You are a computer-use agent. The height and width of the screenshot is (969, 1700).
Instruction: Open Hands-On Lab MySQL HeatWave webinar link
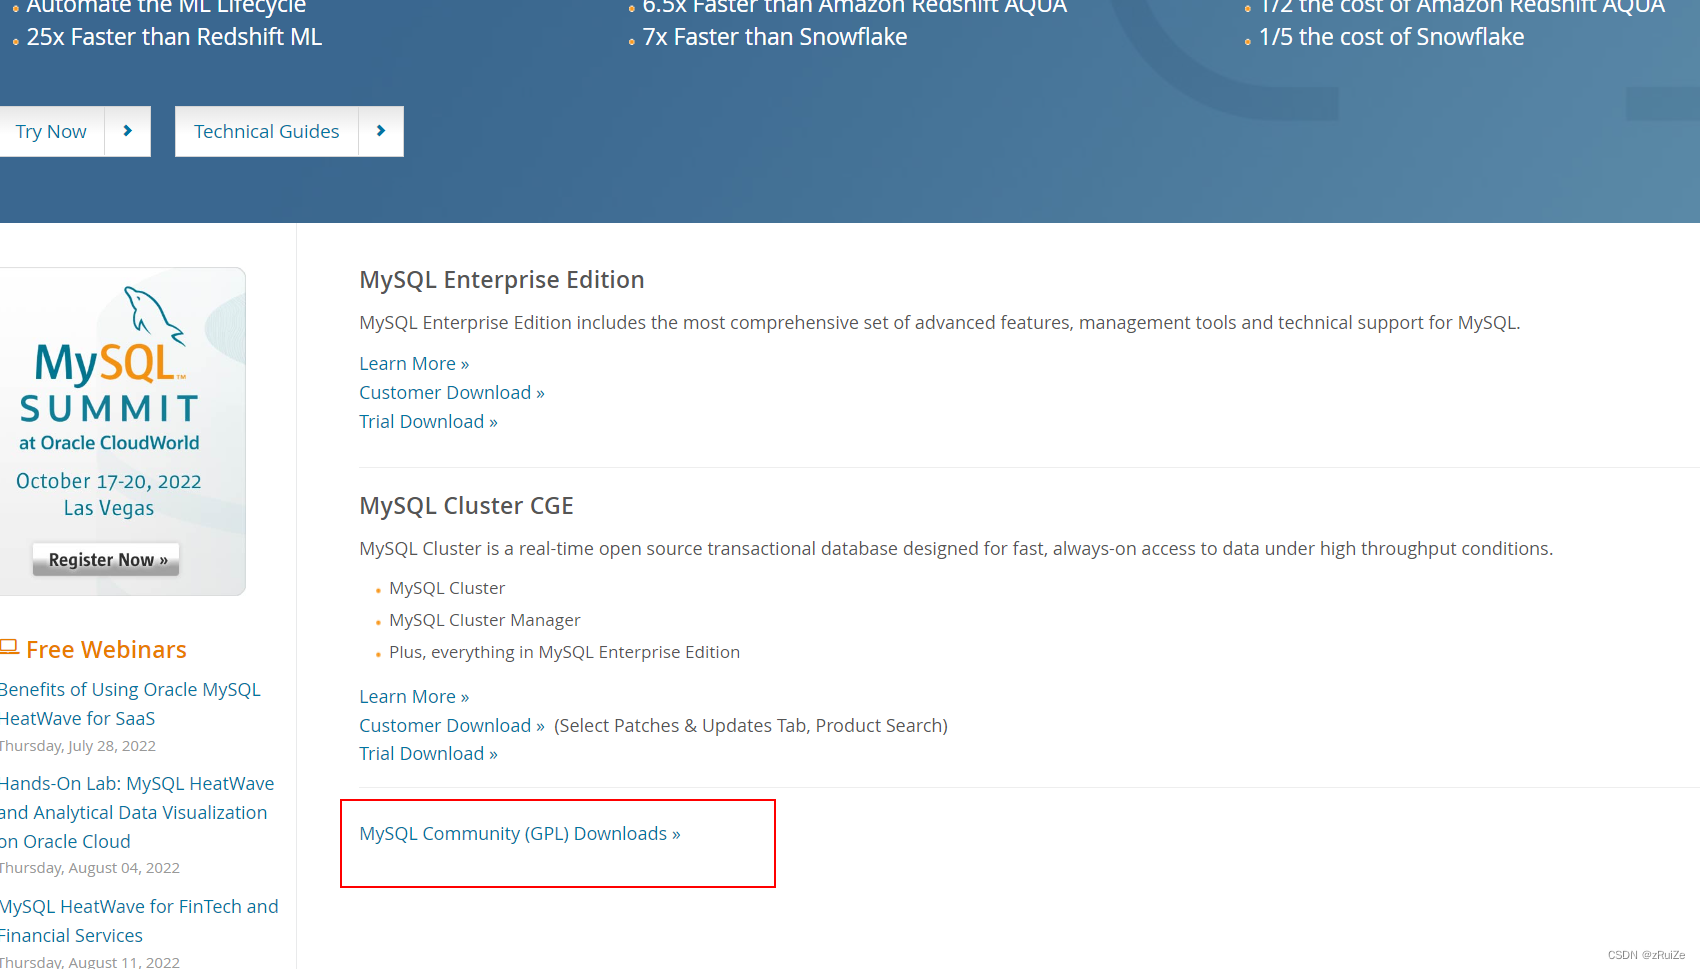(137, 813)
